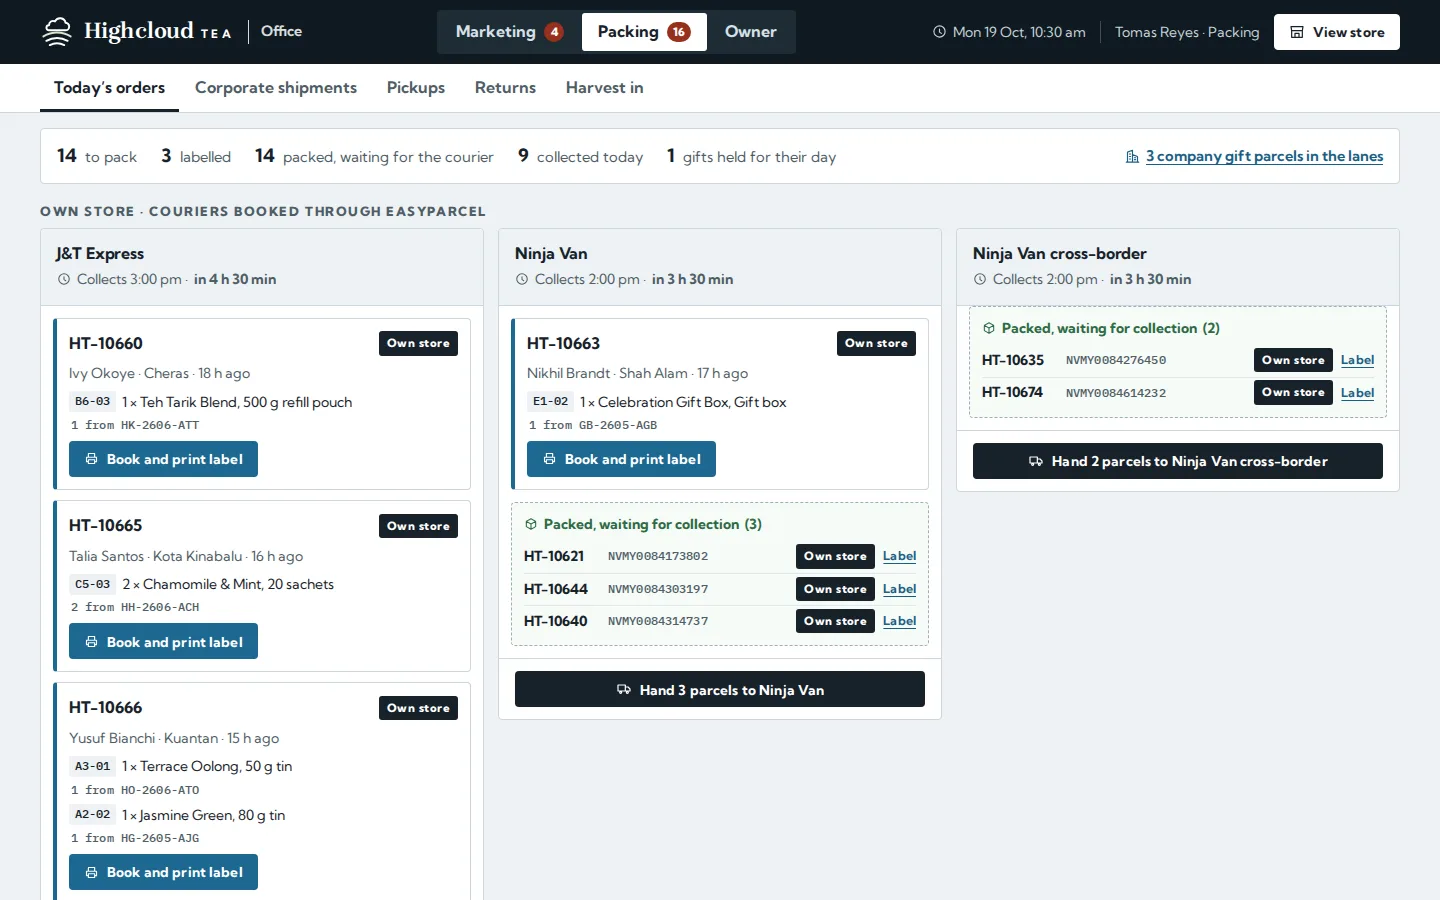Click the box icon beside Packed, waiting (2)
1440x900 pixels.
[989, 328]
